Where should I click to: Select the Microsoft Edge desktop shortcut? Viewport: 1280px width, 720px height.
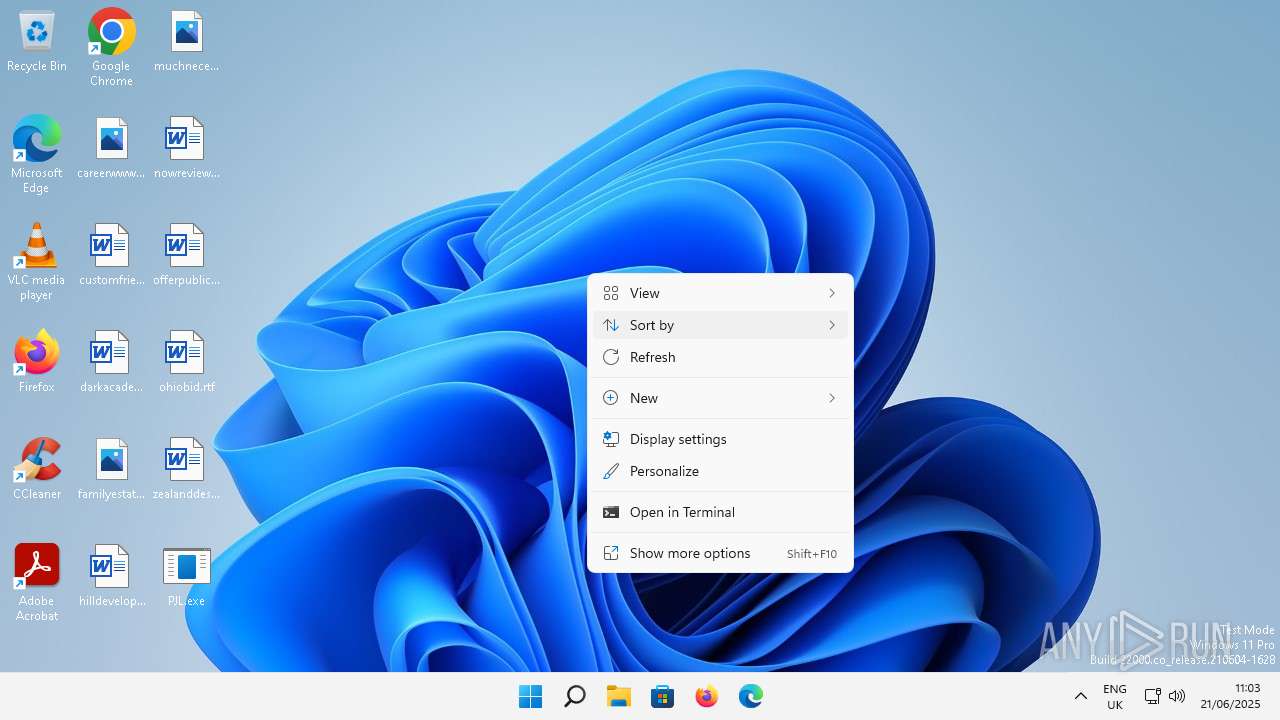click(x=37, y=154)
